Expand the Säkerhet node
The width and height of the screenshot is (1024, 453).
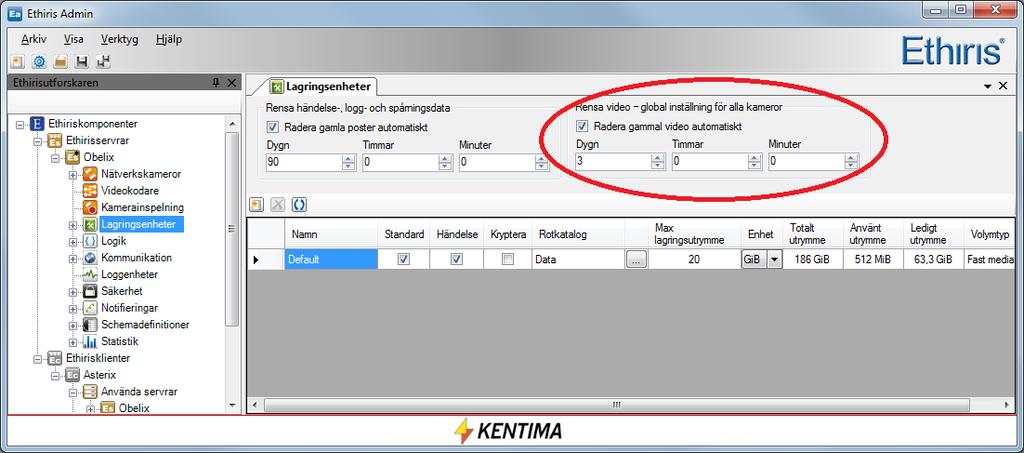(72, 291)
